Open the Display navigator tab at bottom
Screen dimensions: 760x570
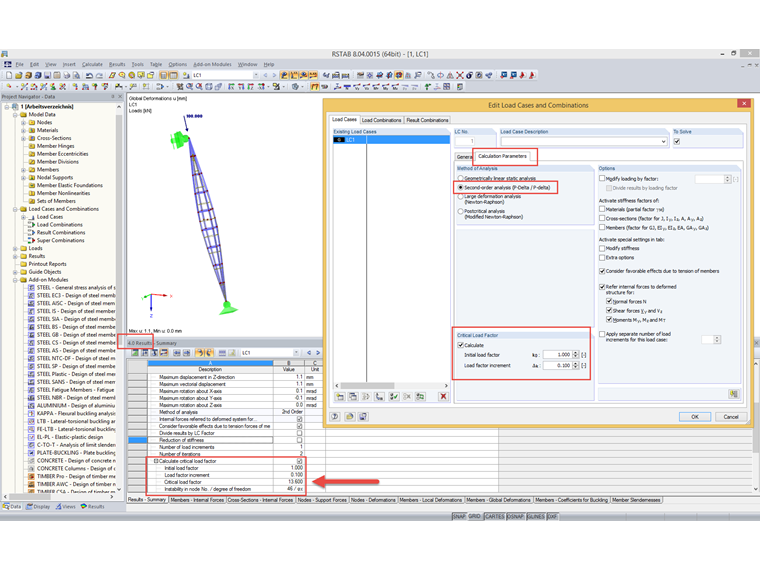(x=38, y=507)
